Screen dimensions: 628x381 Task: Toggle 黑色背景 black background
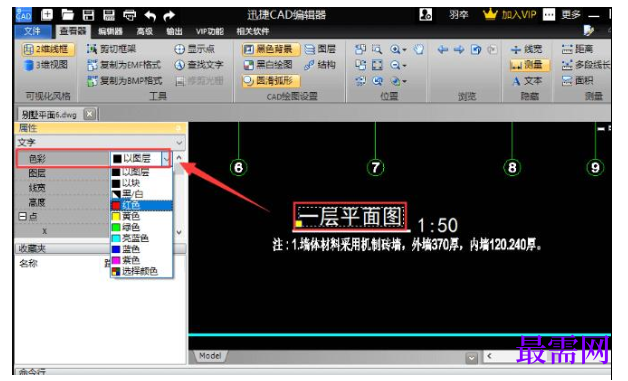point(271,49)
